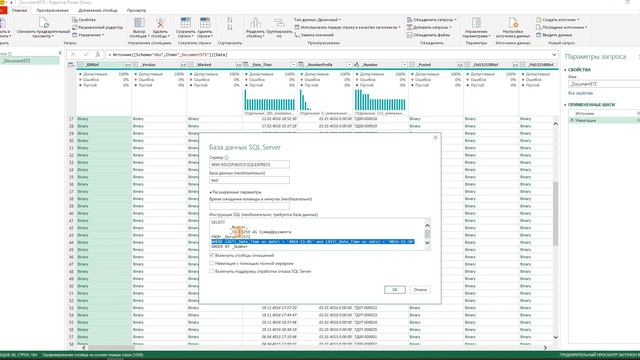
Task: Close the SQL Server database dialog
Action: click(x=435, y=138)
